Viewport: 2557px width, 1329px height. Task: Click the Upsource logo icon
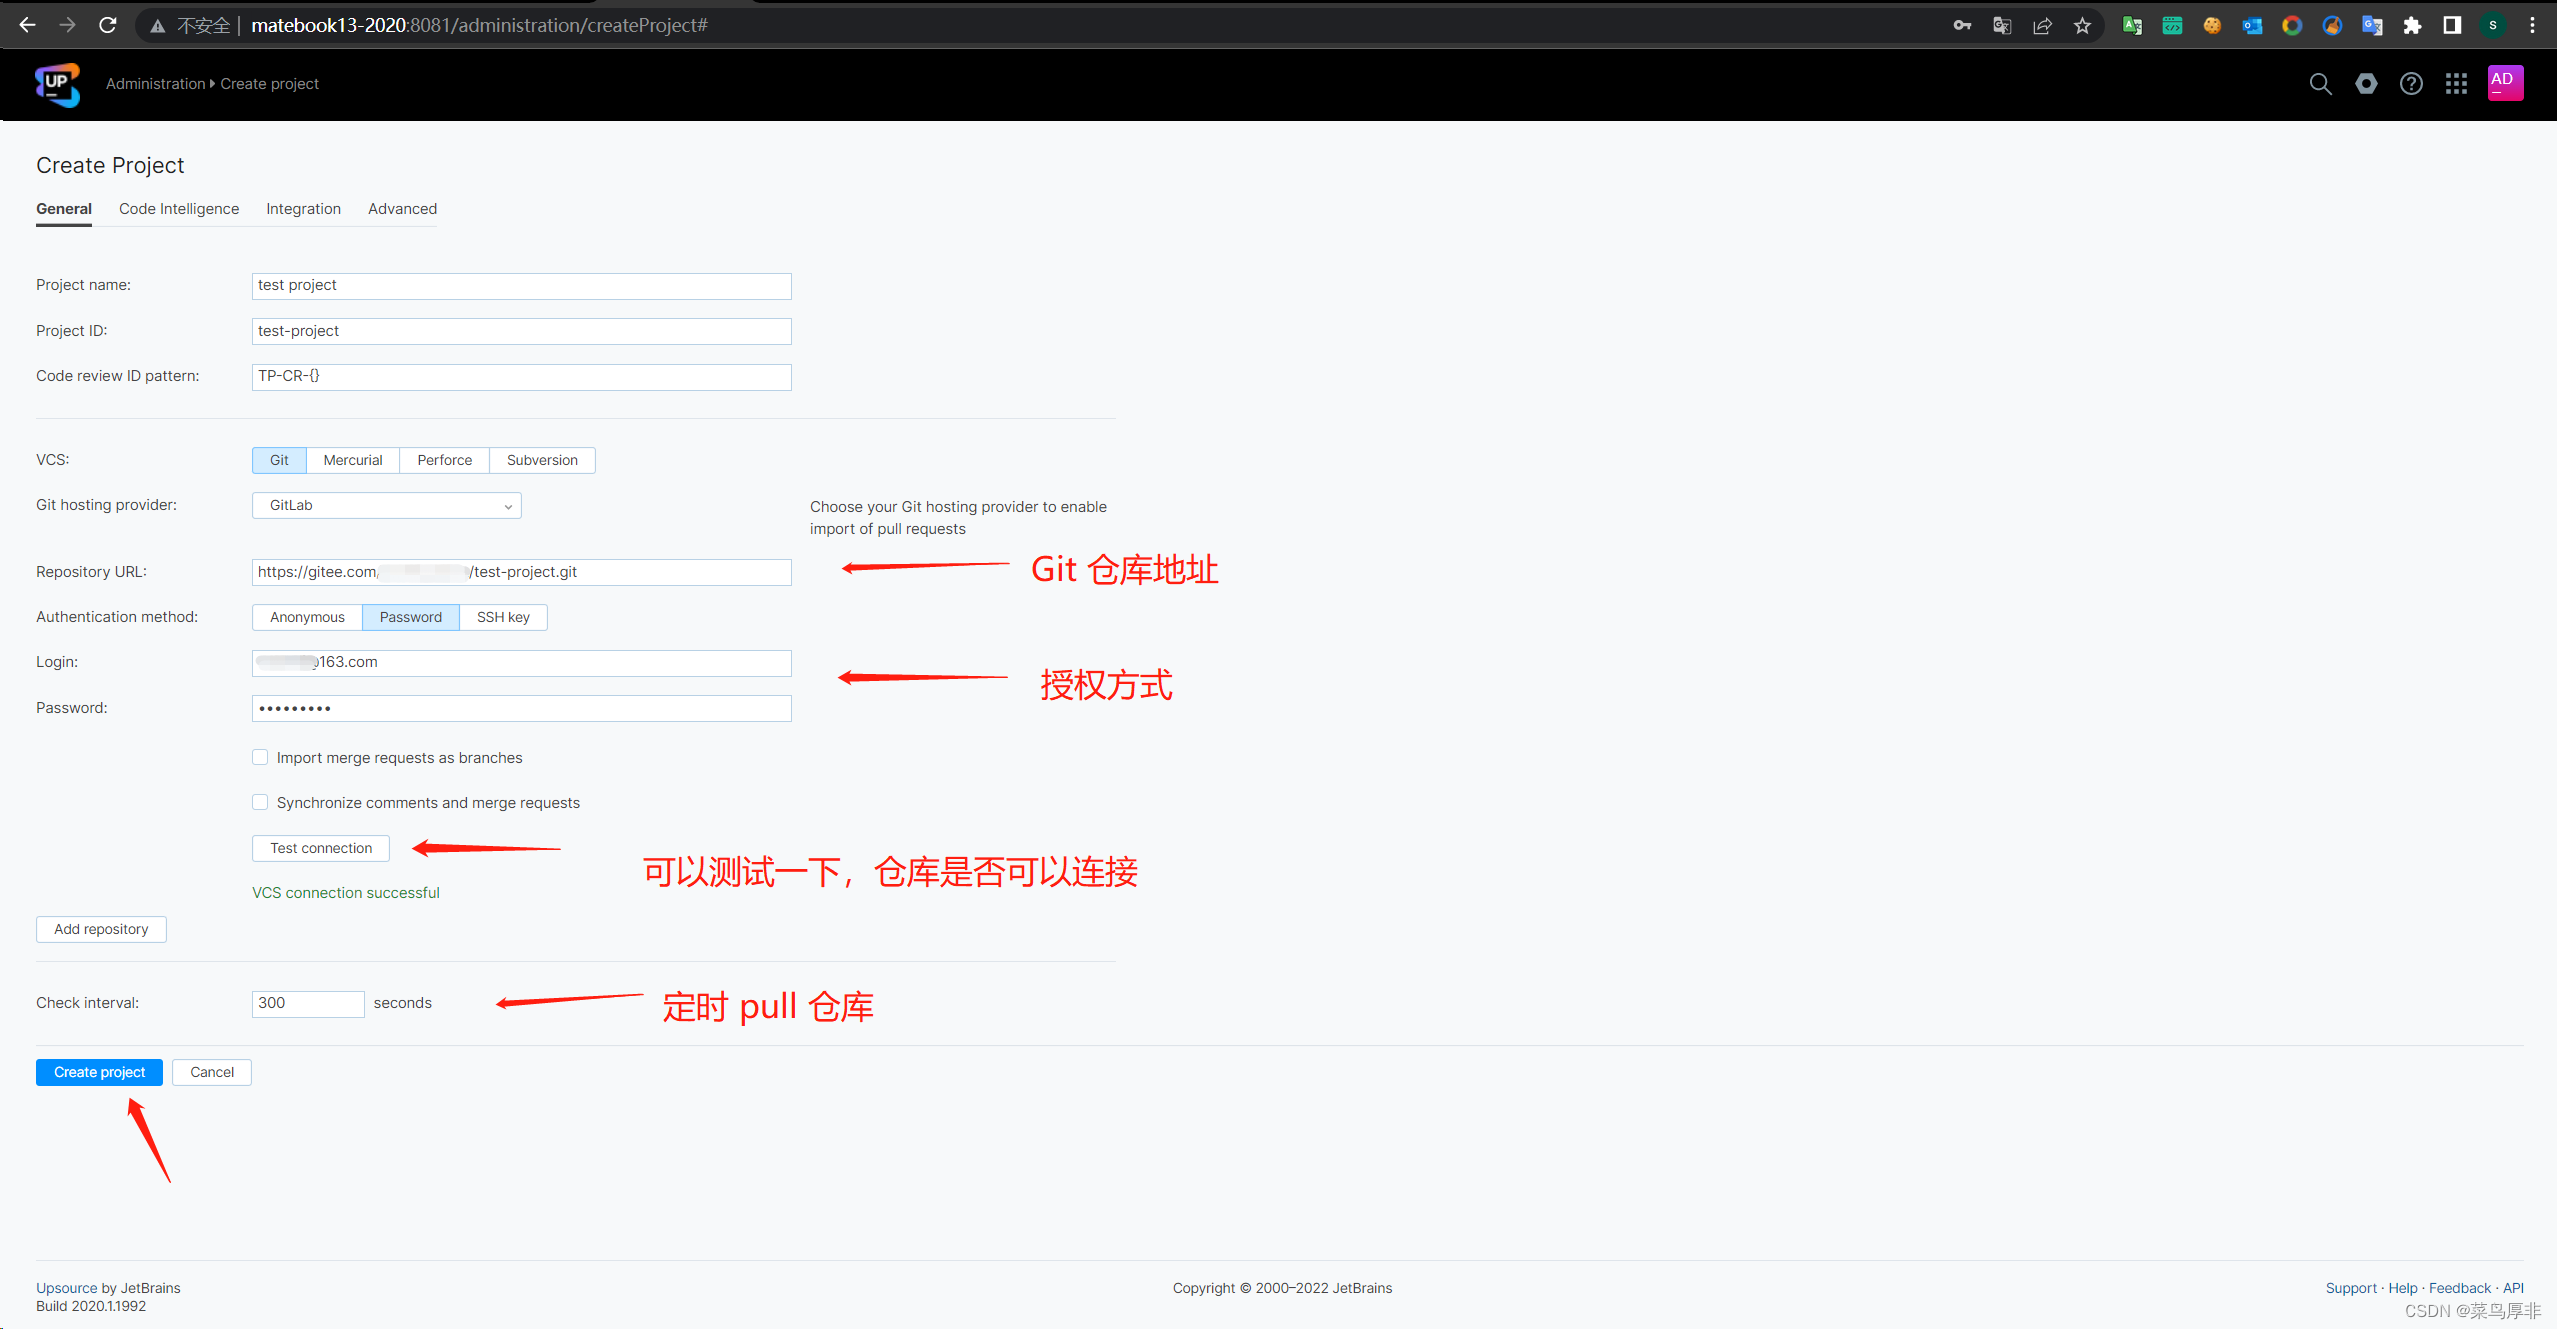57,84
